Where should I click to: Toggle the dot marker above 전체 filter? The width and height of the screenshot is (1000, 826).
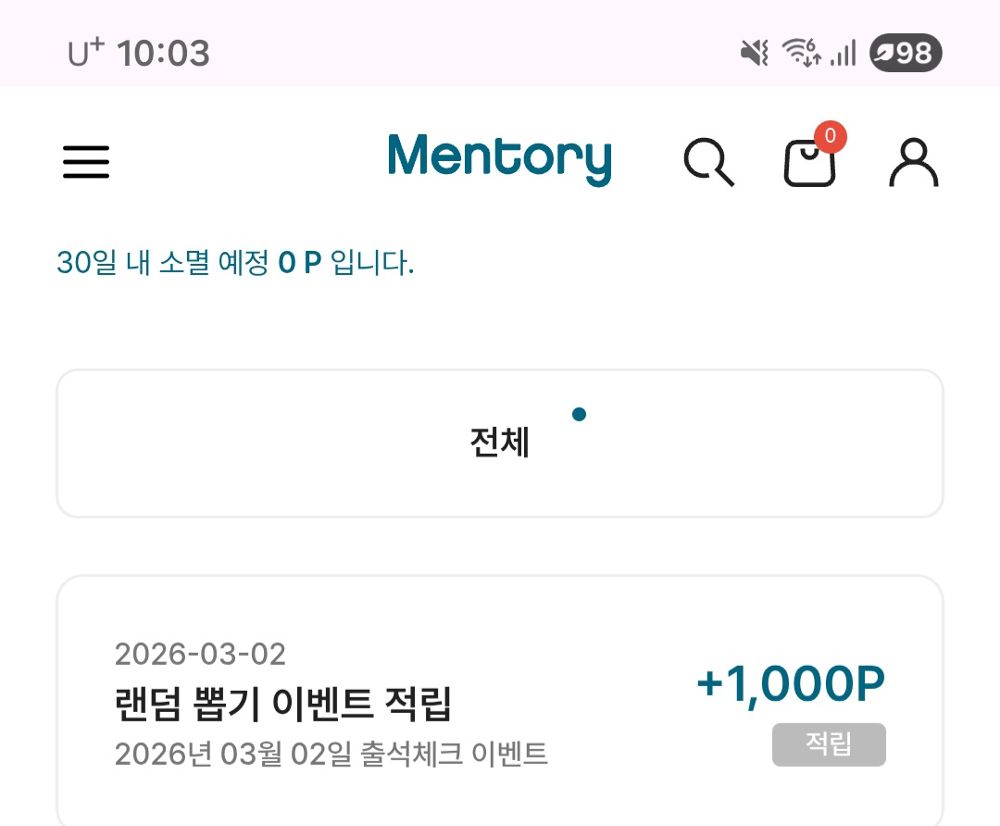pyautogui.click(x=580, y=413)
